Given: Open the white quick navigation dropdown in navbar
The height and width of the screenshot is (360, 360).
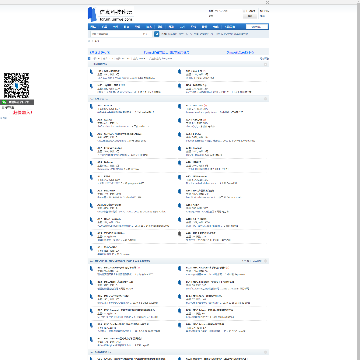Looking at the screenshot, I should pos(257,27).
